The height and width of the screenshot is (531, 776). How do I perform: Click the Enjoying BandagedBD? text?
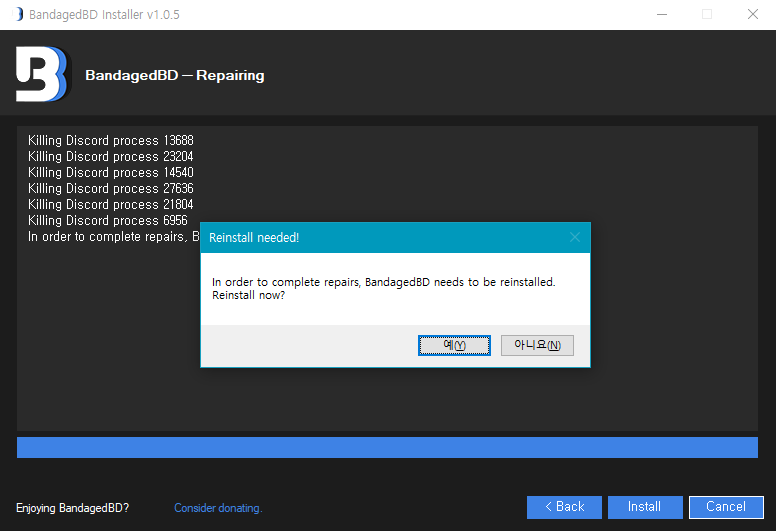[x=72, y=508]
